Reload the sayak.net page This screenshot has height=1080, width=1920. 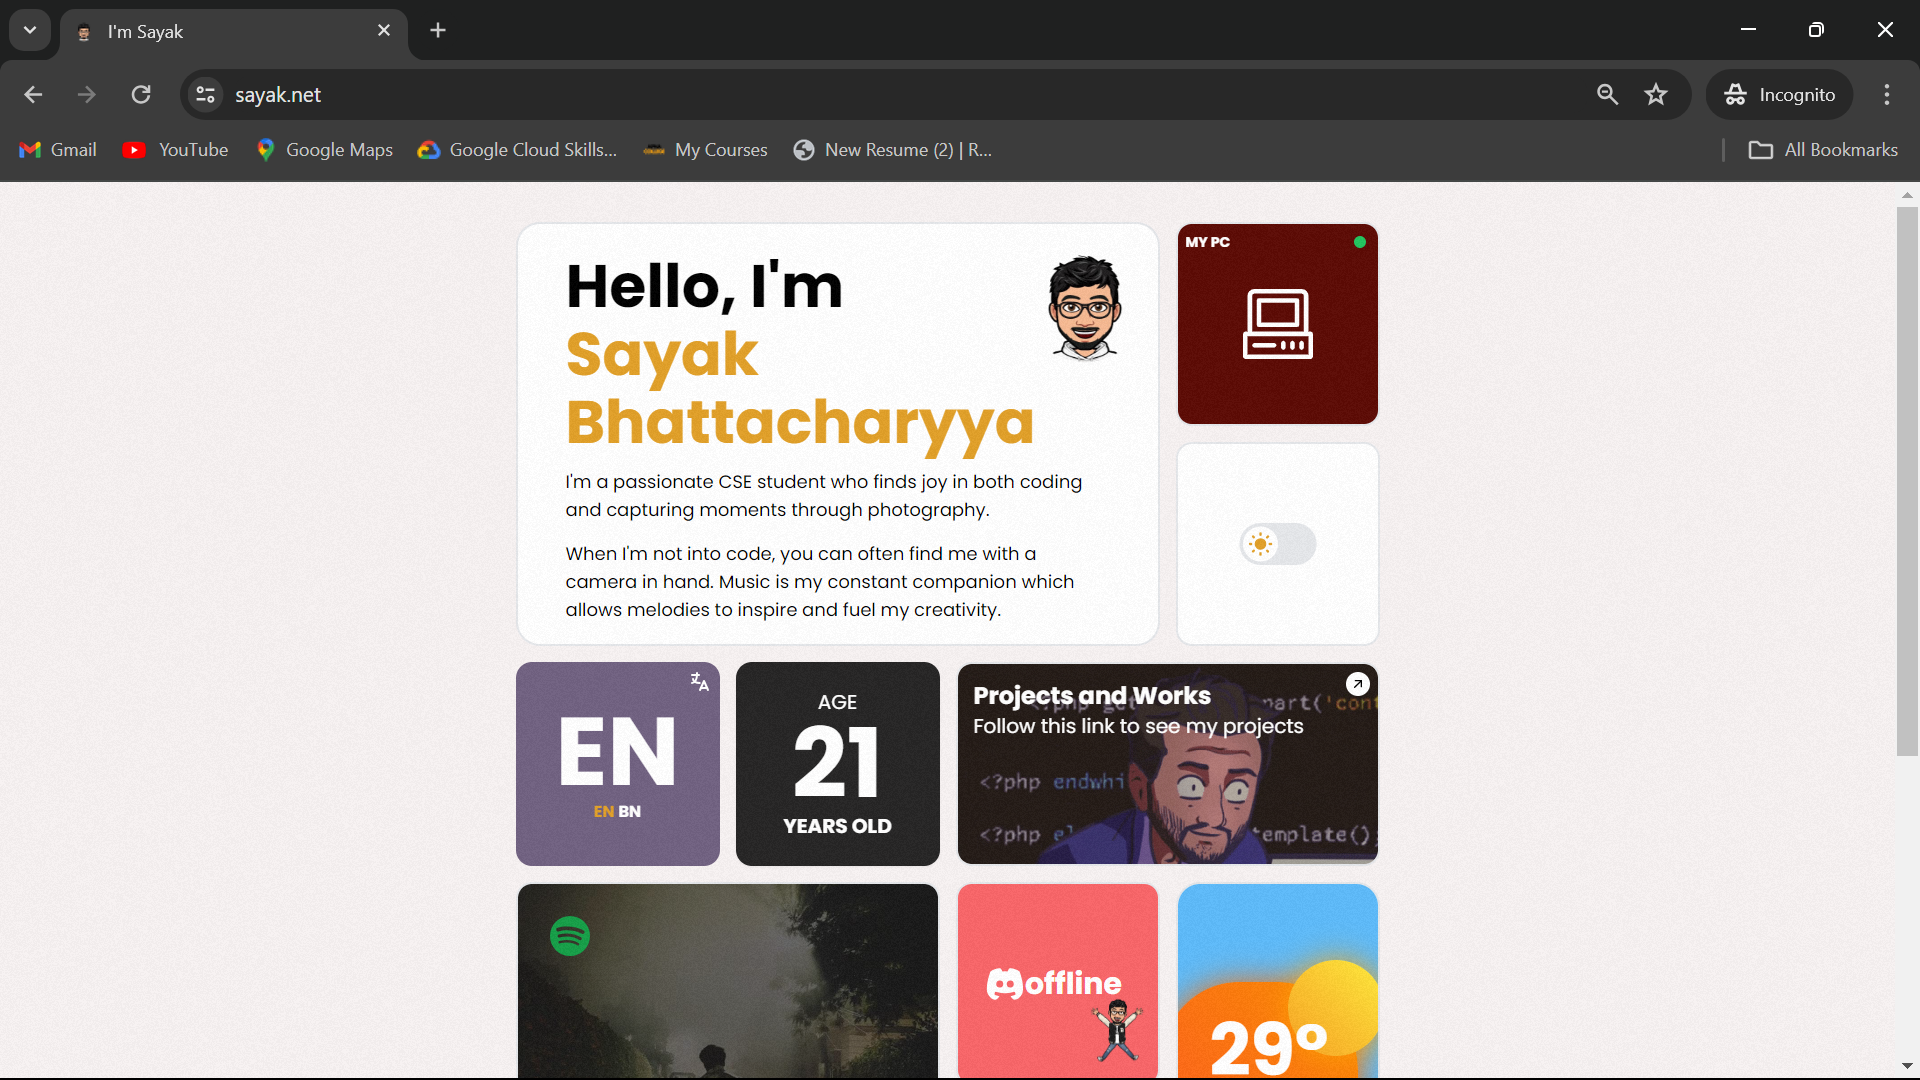(141, 95)
